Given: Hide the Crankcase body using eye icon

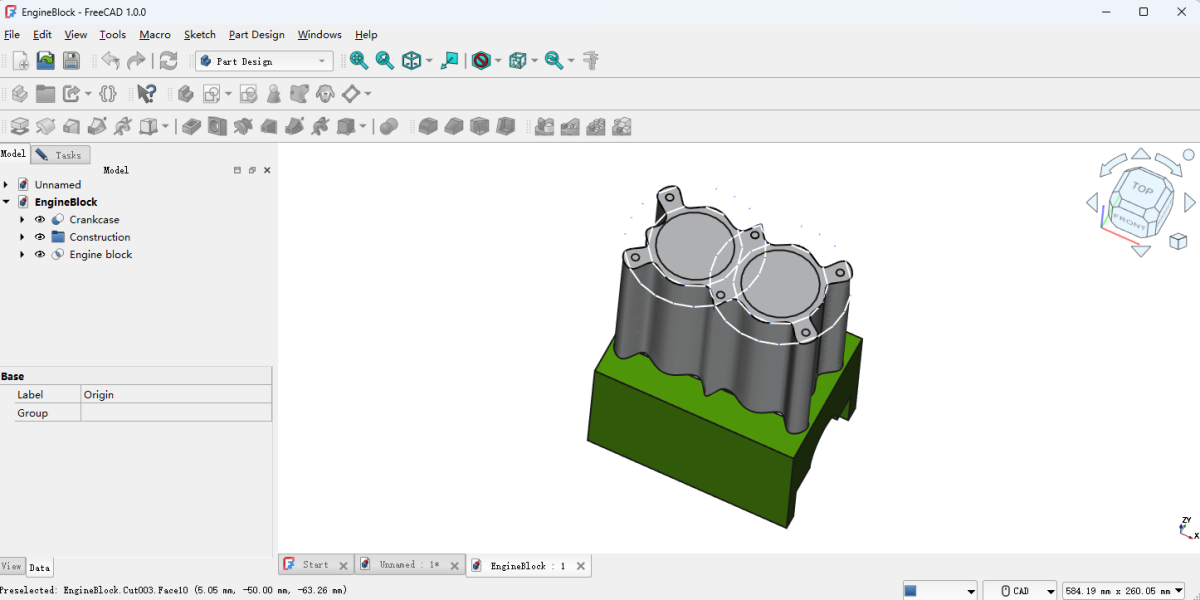Looking at the screenshot, I should point(40,220).
